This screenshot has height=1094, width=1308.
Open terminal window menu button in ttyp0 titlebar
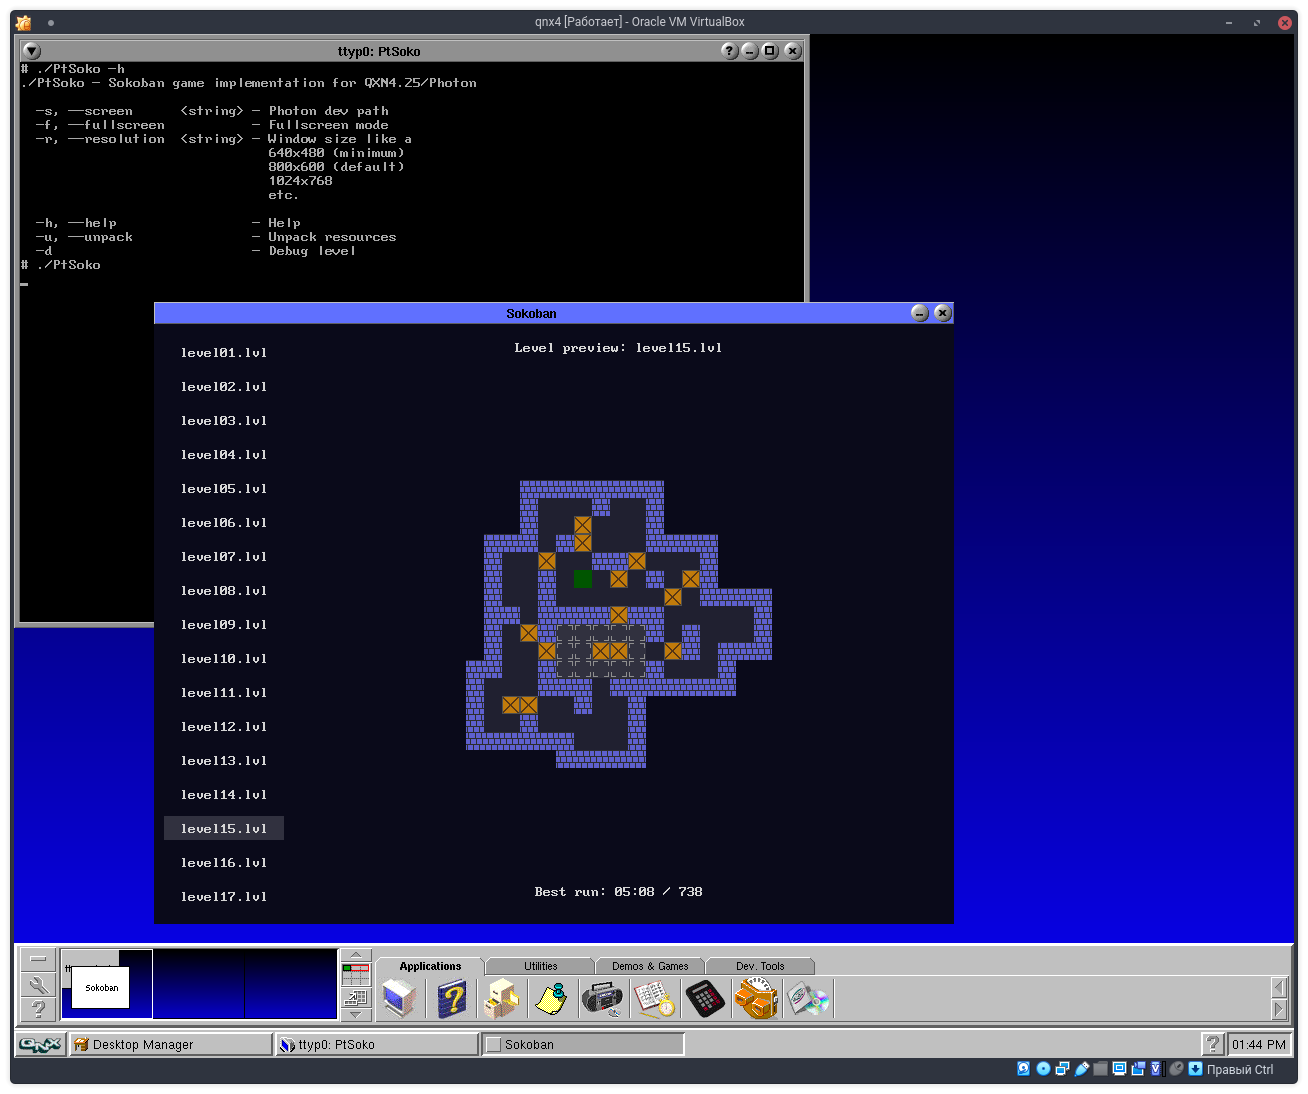click(x=32, y=51)
